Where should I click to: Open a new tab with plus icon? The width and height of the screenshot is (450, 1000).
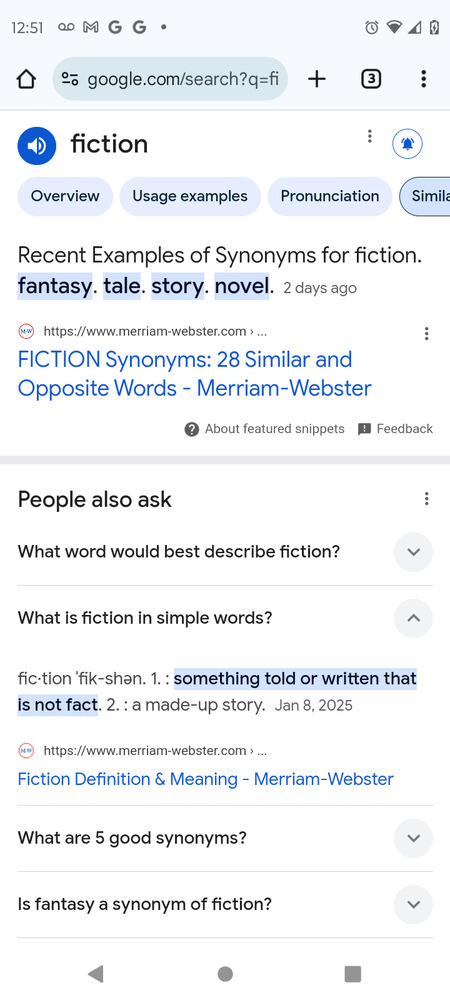[316, 79]
